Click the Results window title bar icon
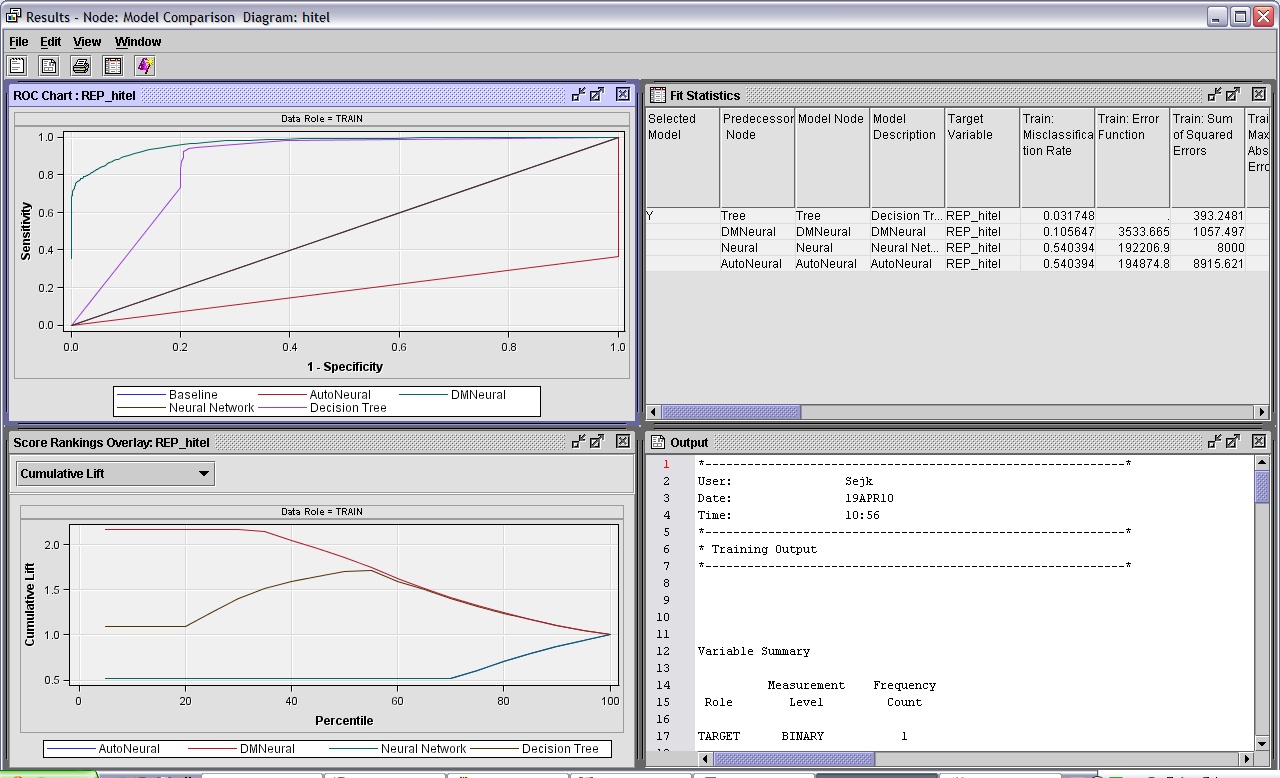 [x=13, y=16]
